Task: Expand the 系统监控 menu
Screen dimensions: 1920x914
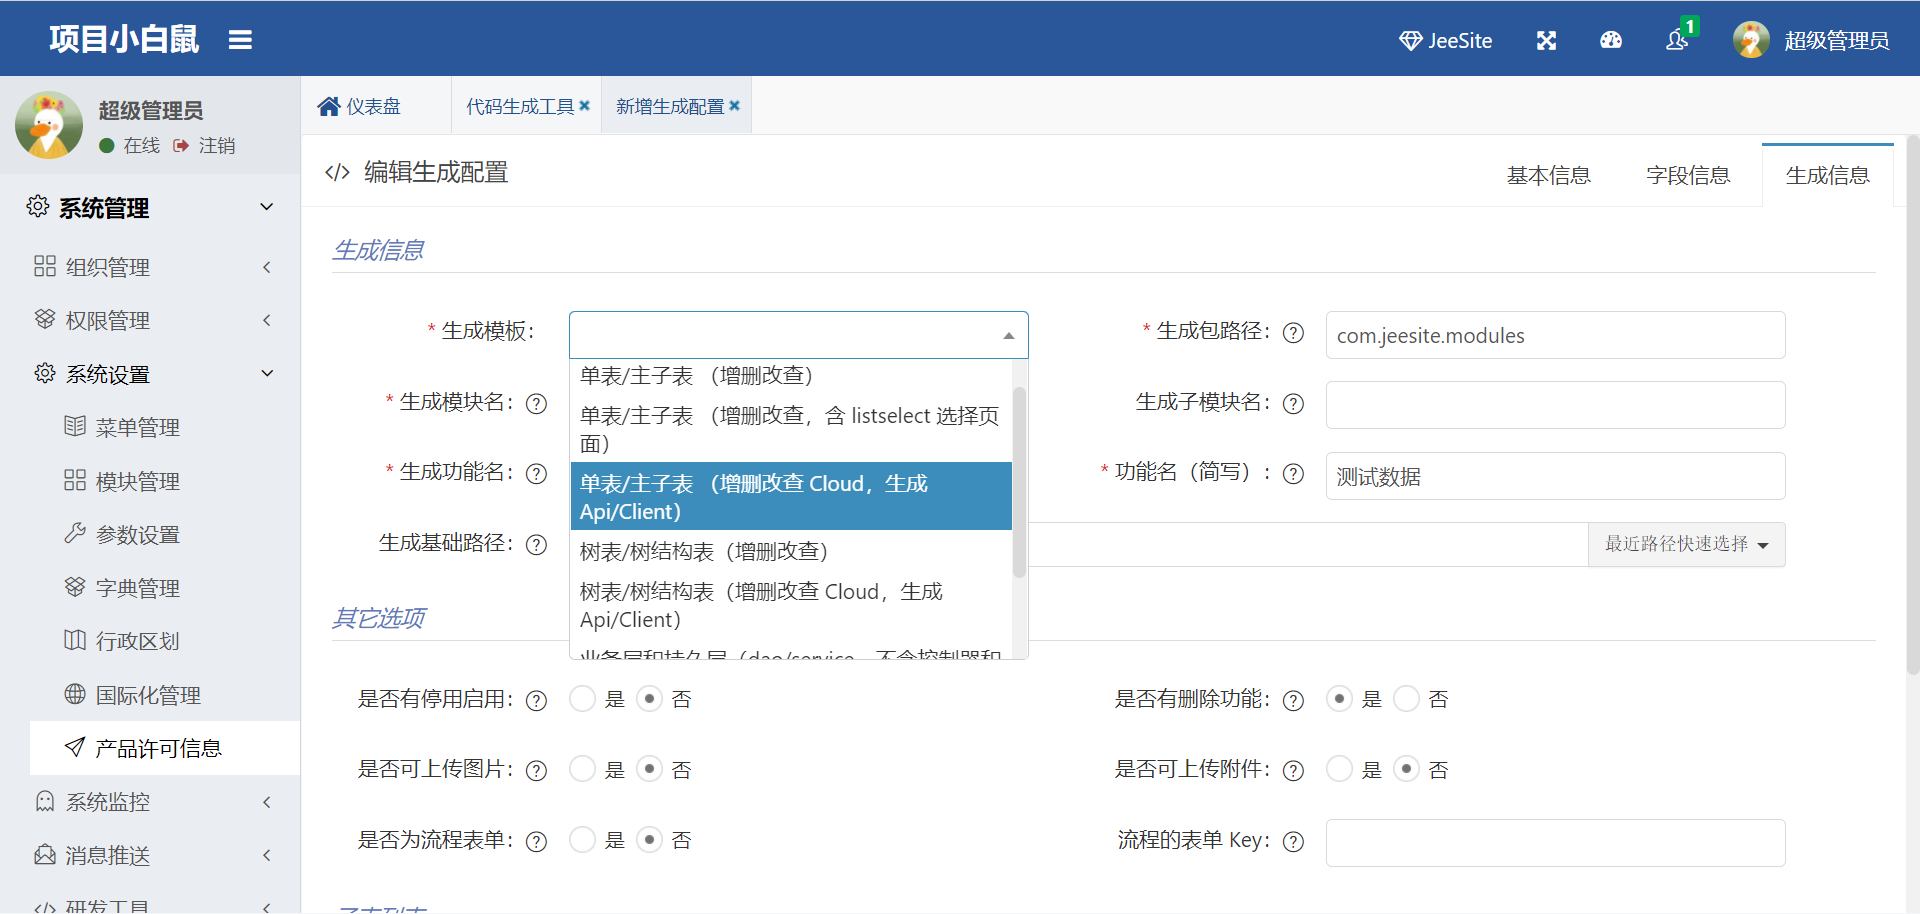Action: (x=150, y=802)
